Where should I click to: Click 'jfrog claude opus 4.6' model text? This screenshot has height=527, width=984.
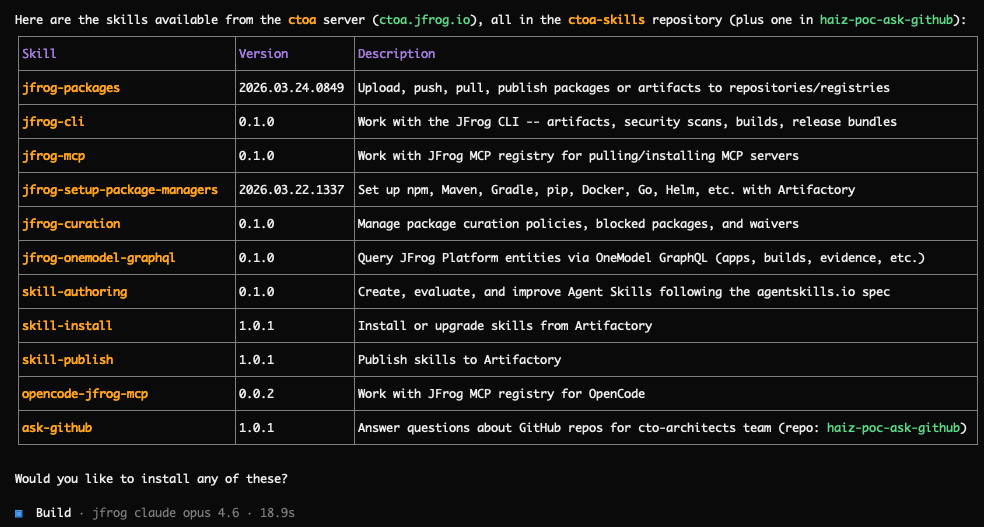pos(166,513)
